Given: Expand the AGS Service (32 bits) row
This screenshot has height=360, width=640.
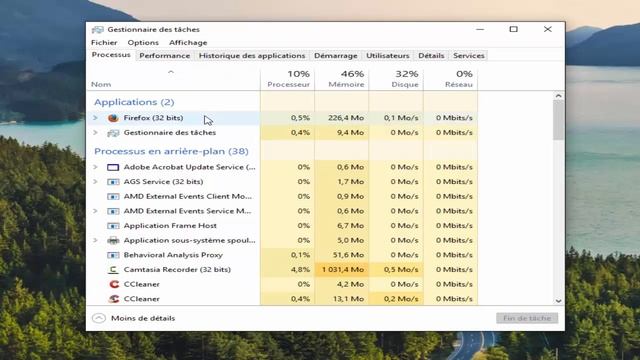Looking at the screenshot, I should click(x=95, y=182).
